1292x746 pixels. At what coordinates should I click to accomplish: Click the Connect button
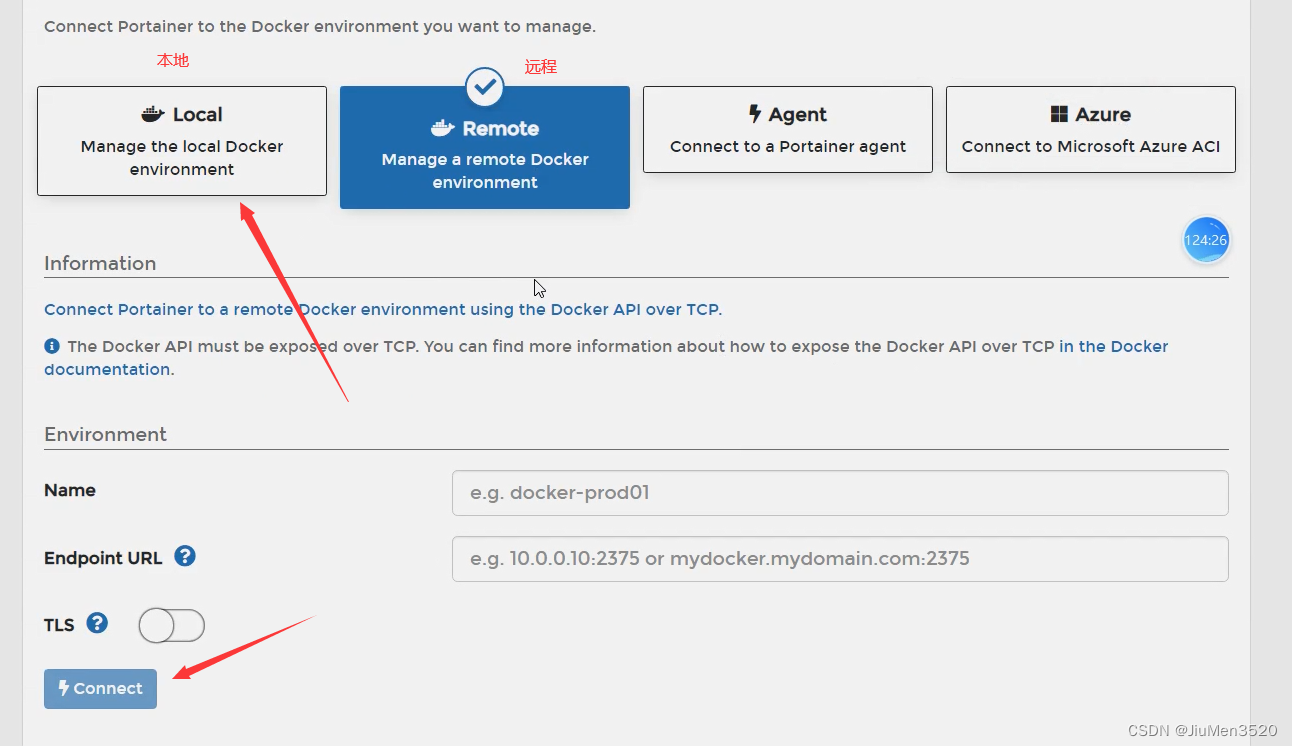click(100, 688)
